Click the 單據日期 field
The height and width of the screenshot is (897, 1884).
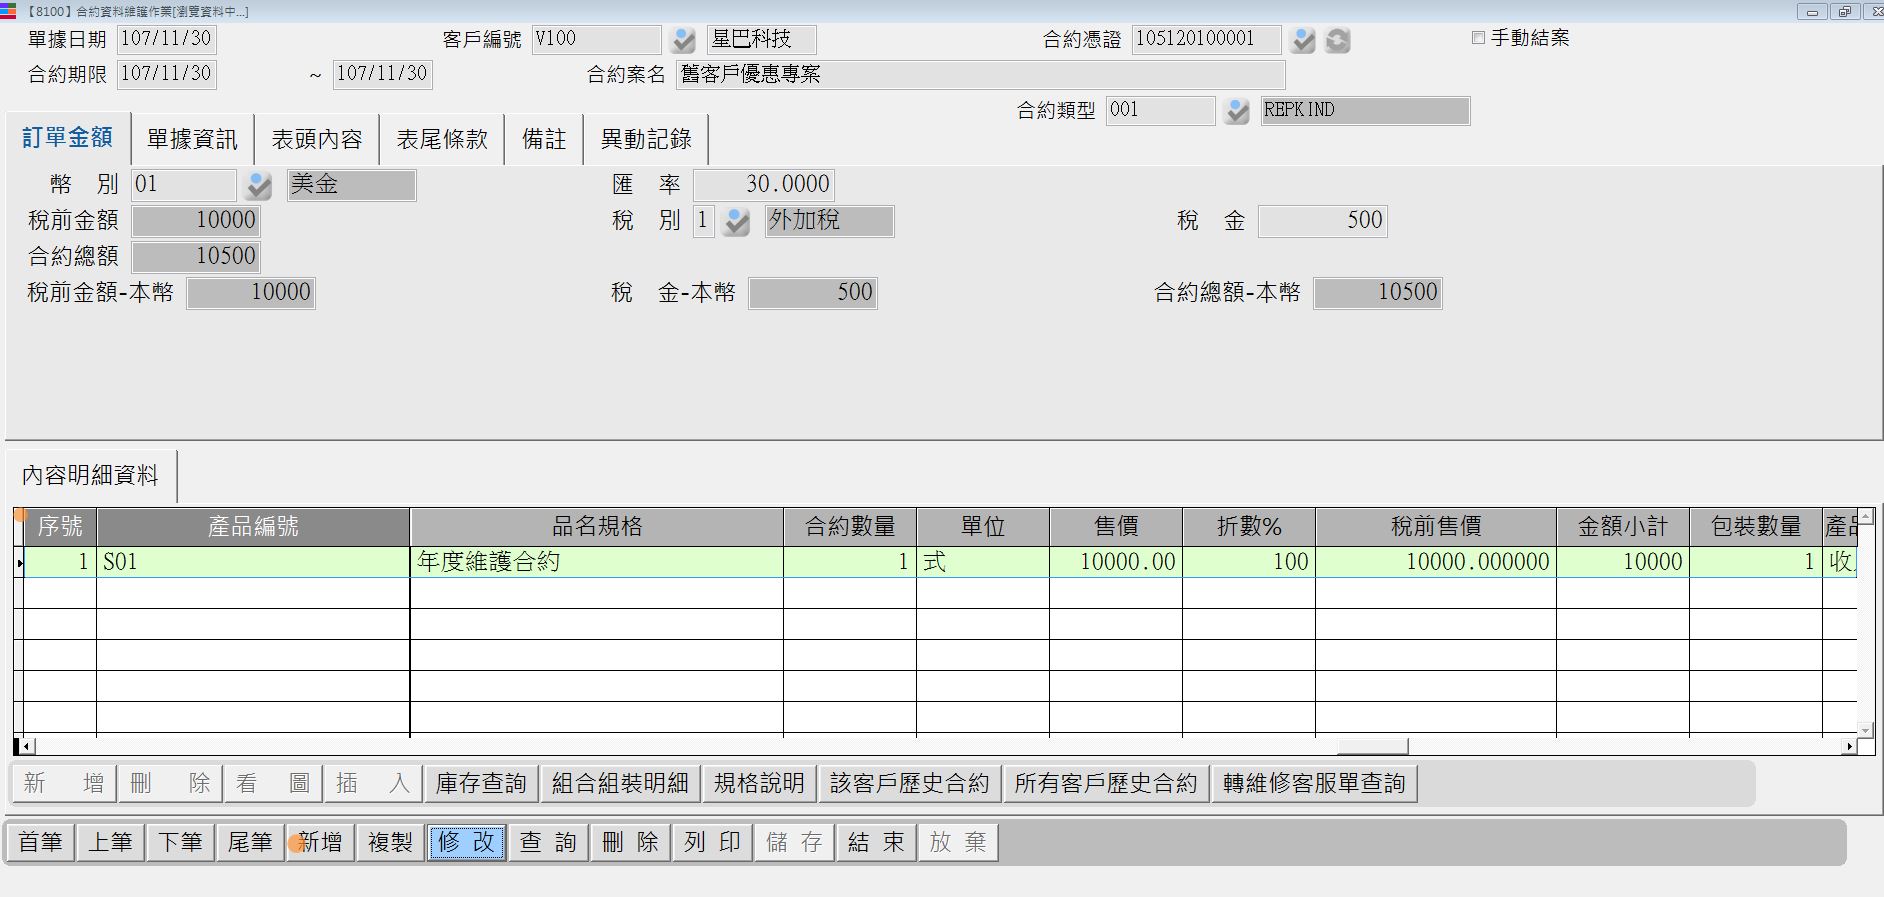(166, 40)
